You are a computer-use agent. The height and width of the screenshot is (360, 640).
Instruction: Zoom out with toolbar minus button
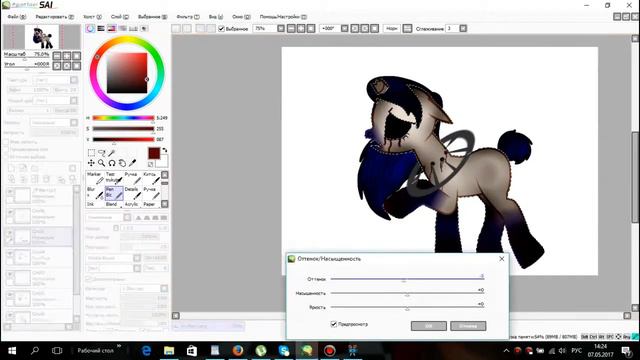click(291, 29)
